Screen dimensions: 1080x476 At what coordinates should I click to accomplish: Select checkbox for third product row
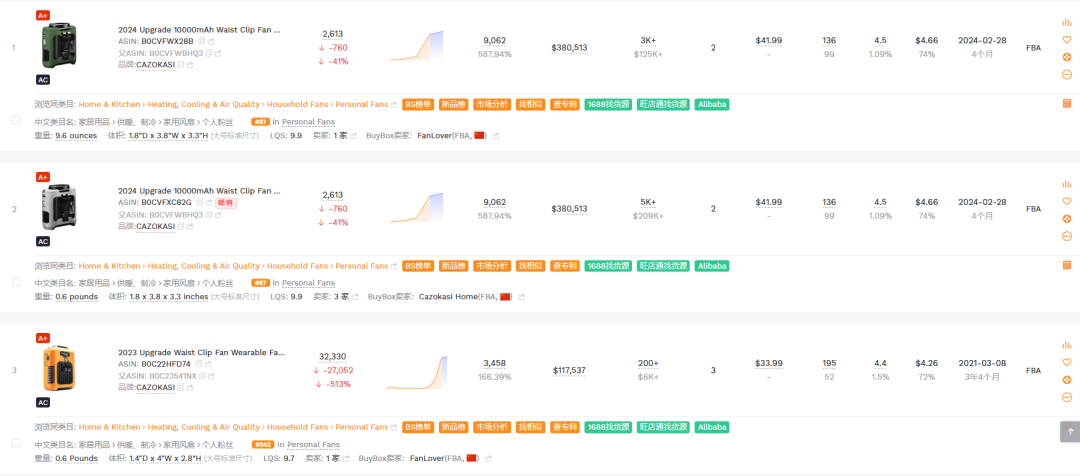click(x=16, y=443)
